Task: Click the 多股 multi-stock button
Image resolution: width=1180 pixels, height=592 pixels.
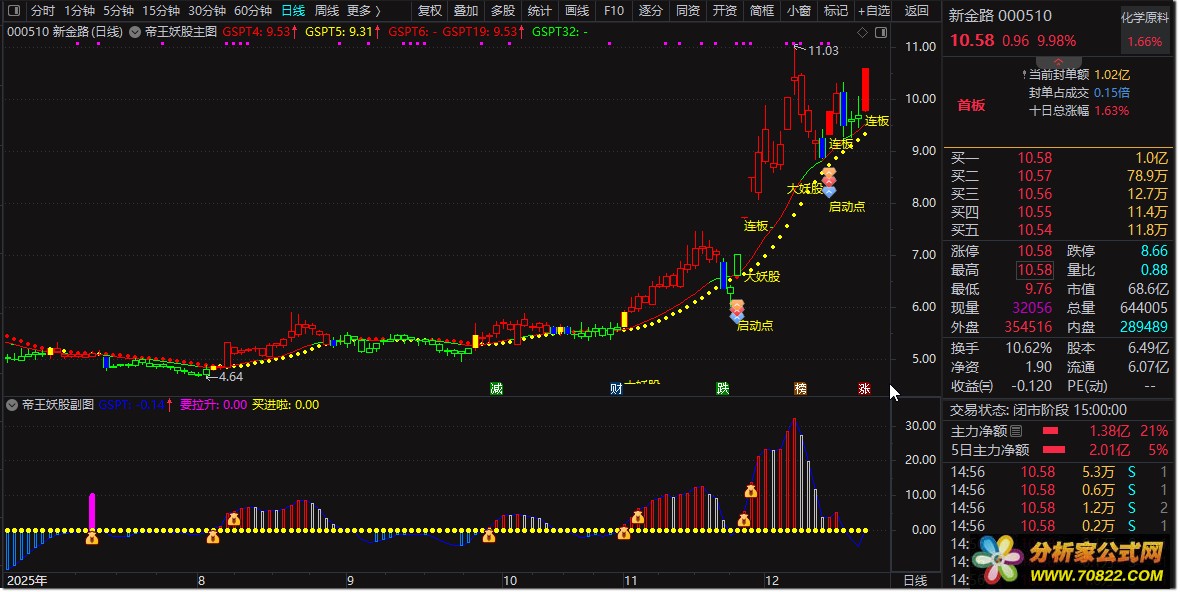Action: pyautogui.click(x=503, y=11)
